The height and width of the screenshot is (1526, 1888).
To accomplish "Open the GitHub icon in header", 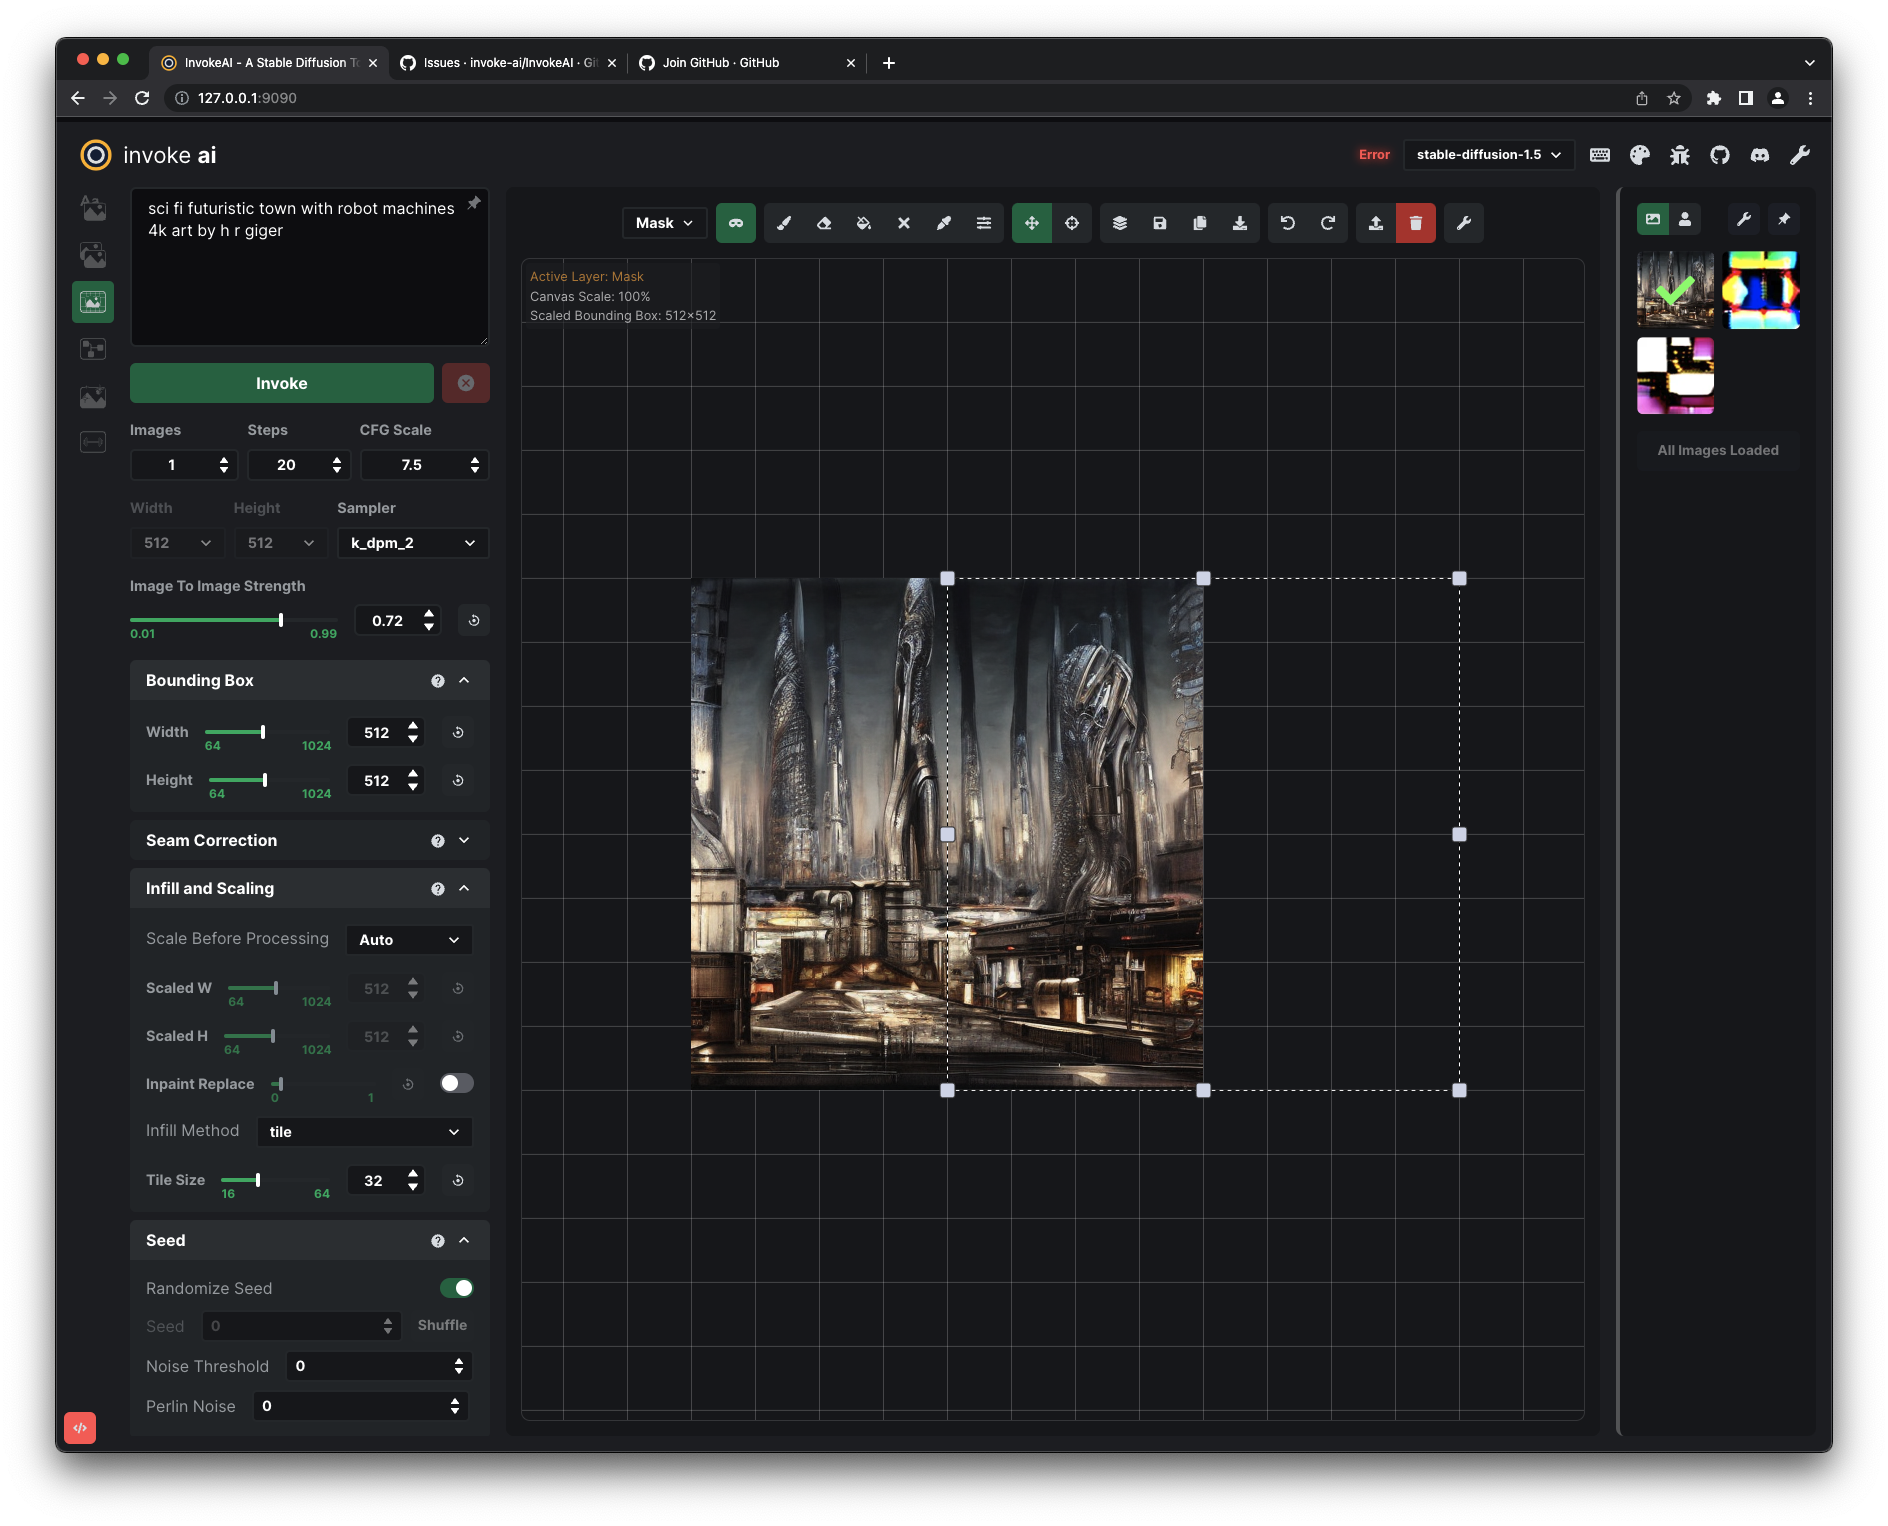I will point(1720,155).
